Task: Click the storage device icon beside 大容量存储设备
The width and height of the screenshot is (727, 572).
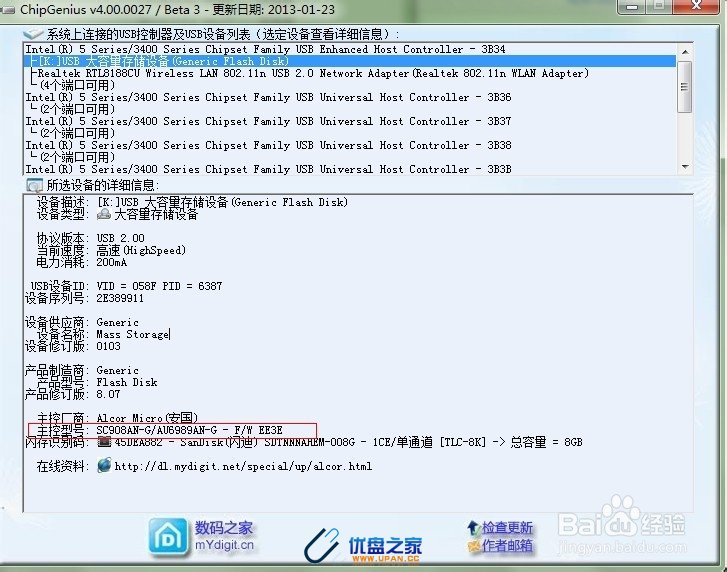Action: [104, 214]
